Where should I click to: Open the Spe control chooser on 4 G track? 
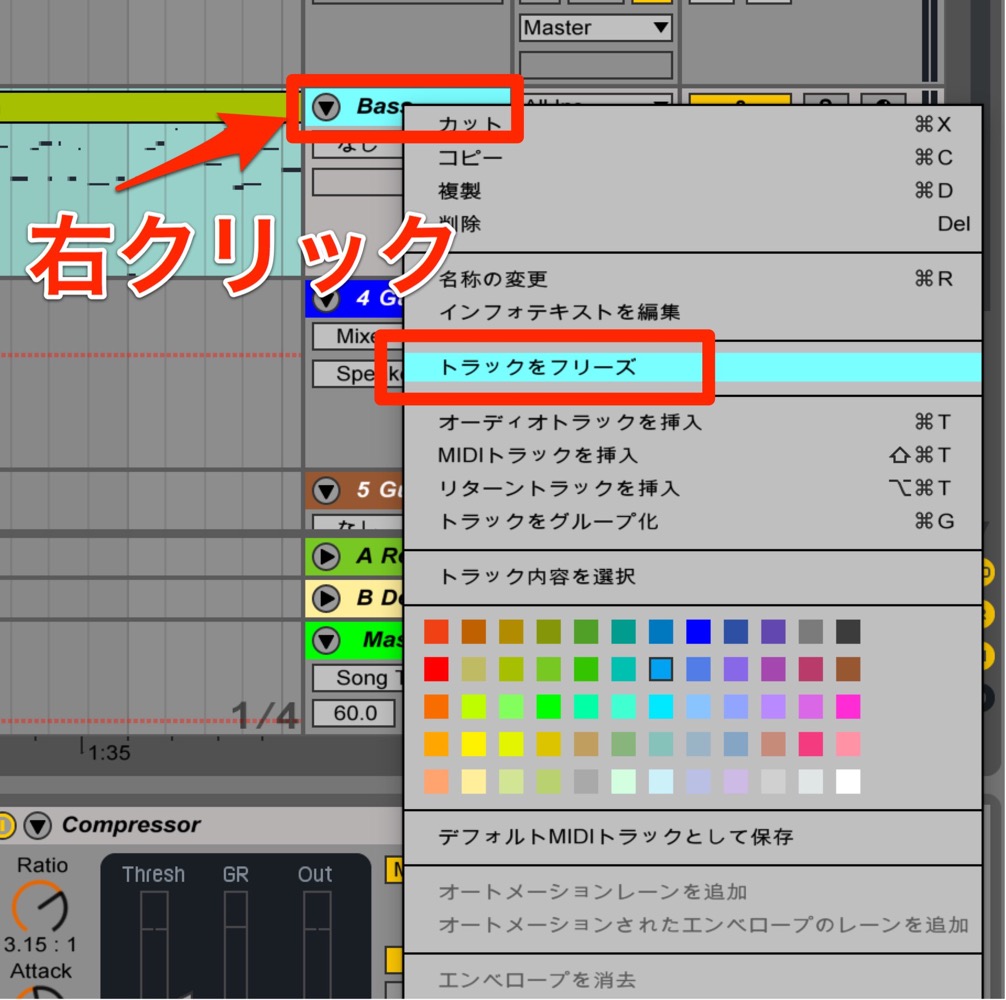[356, 374]
